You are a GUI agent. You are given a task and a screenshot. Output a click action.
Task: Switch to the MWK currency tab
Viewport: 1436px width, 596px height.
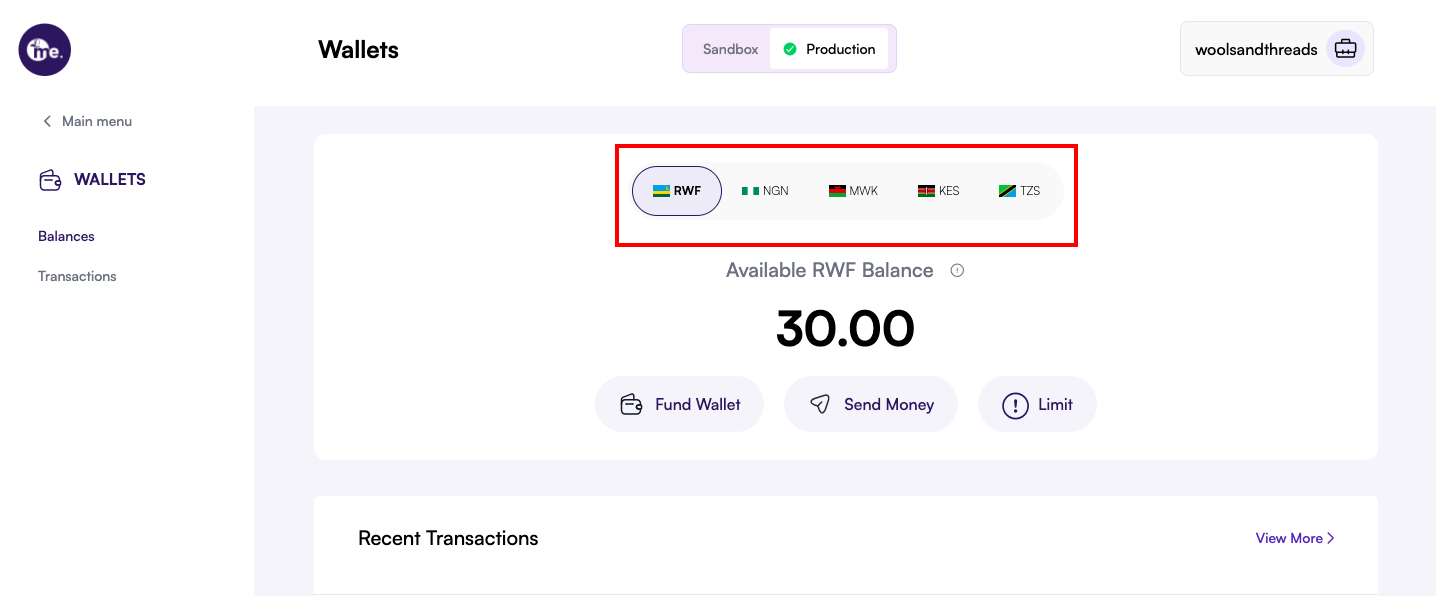[x=852, y=190]
